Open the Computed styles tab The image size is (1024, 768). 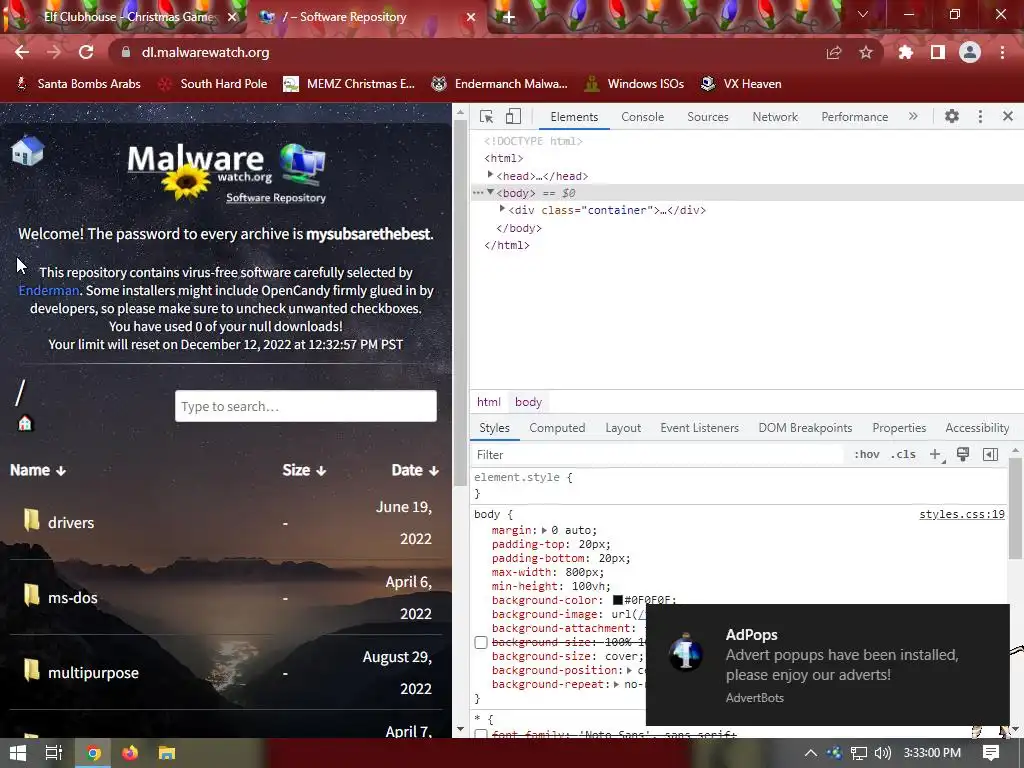click(x=557, y=428)
